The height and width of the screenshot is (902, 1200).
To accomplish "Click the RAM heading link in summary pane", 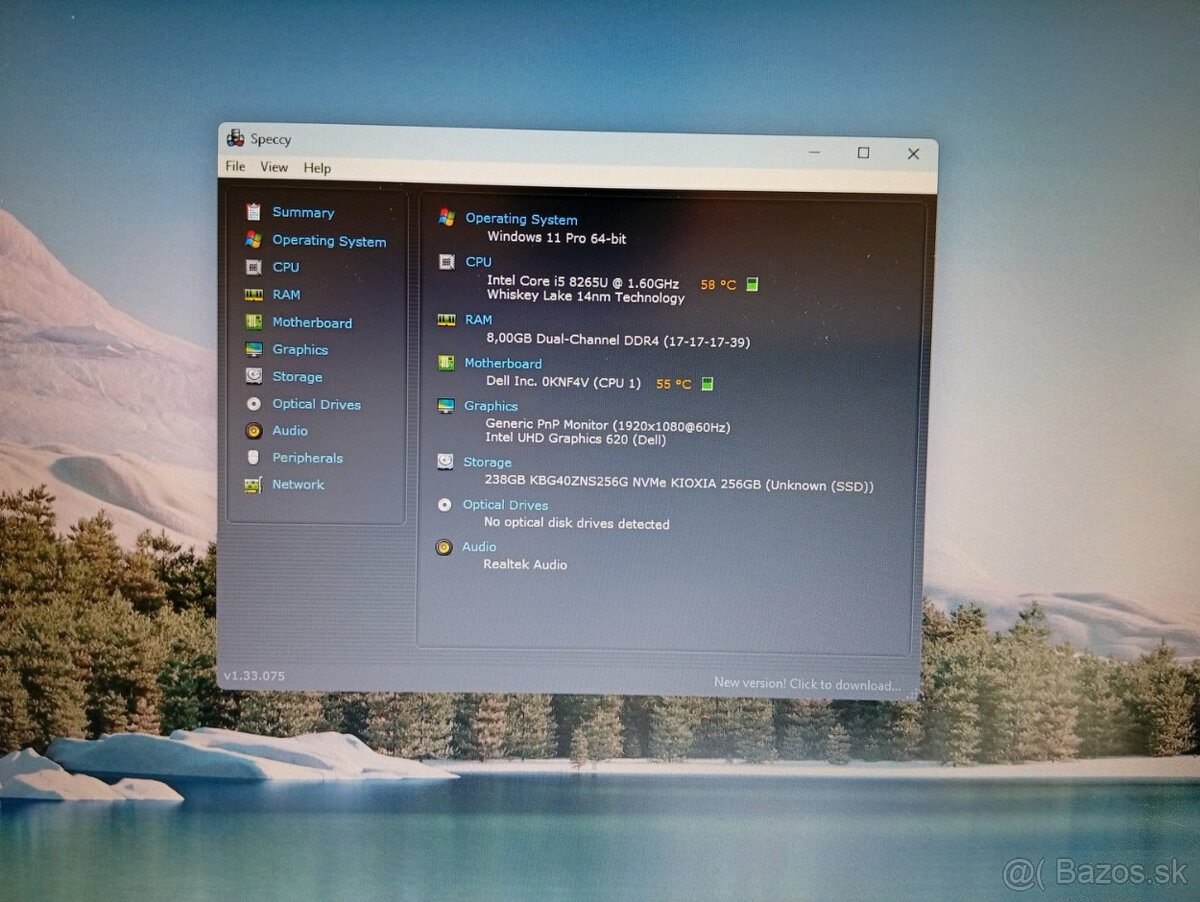I will [x=479, y=320].
